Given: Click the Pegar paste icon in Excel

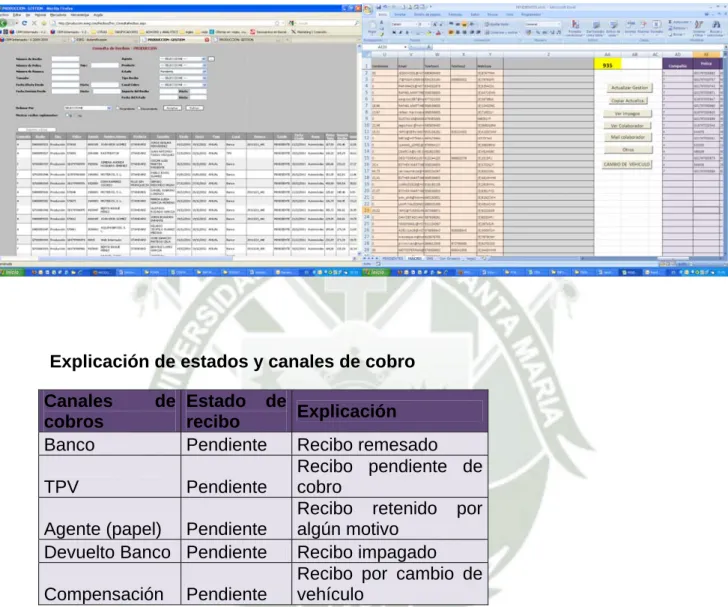Looking at the screenshot, I should (x=372, y=26).
